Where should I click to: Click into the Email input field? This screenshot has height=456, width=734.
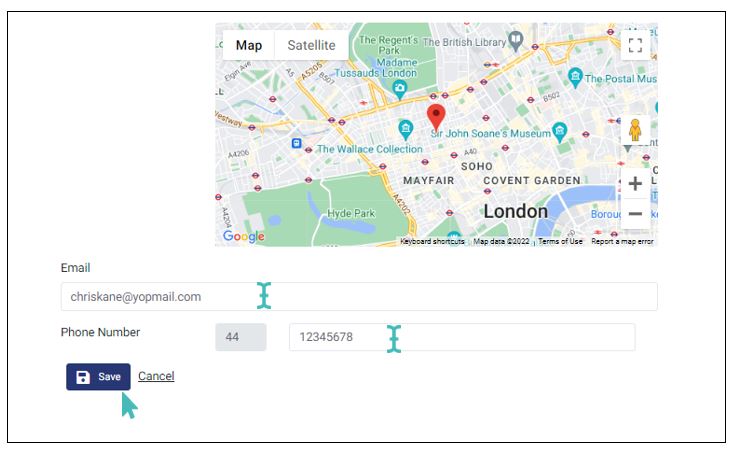pos(359,296)
